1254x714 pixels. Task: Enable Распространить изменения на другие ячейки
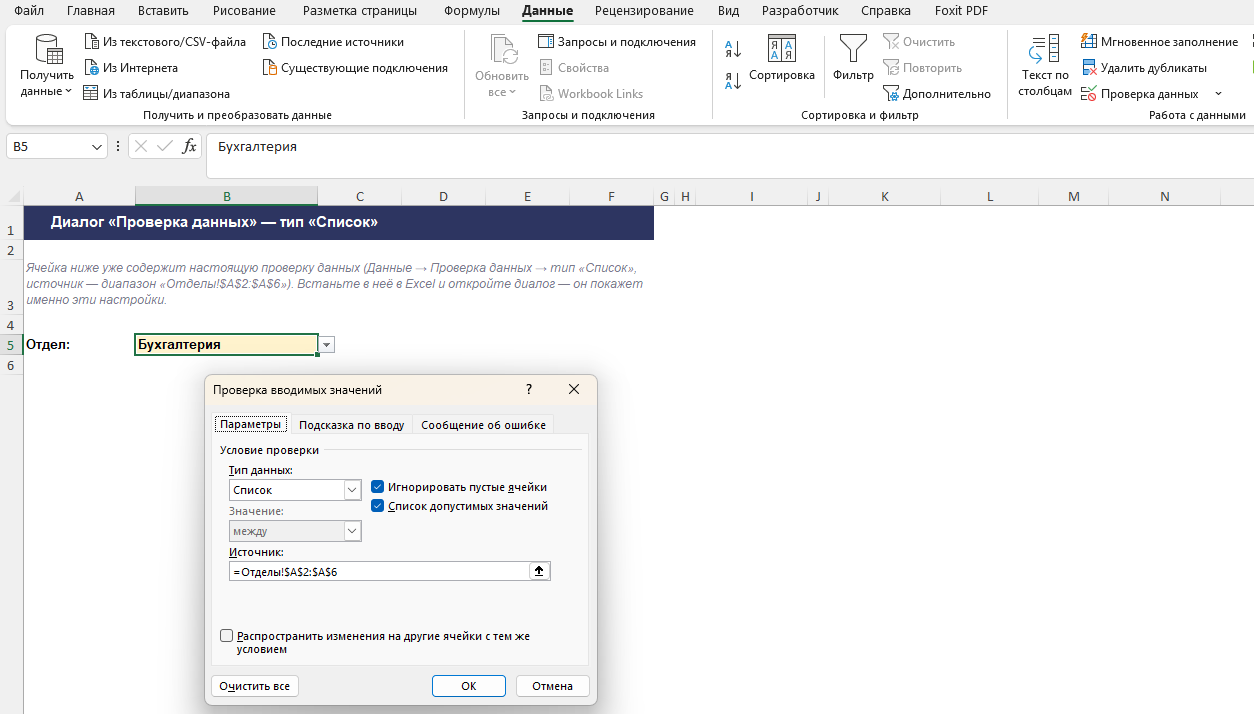227,636
